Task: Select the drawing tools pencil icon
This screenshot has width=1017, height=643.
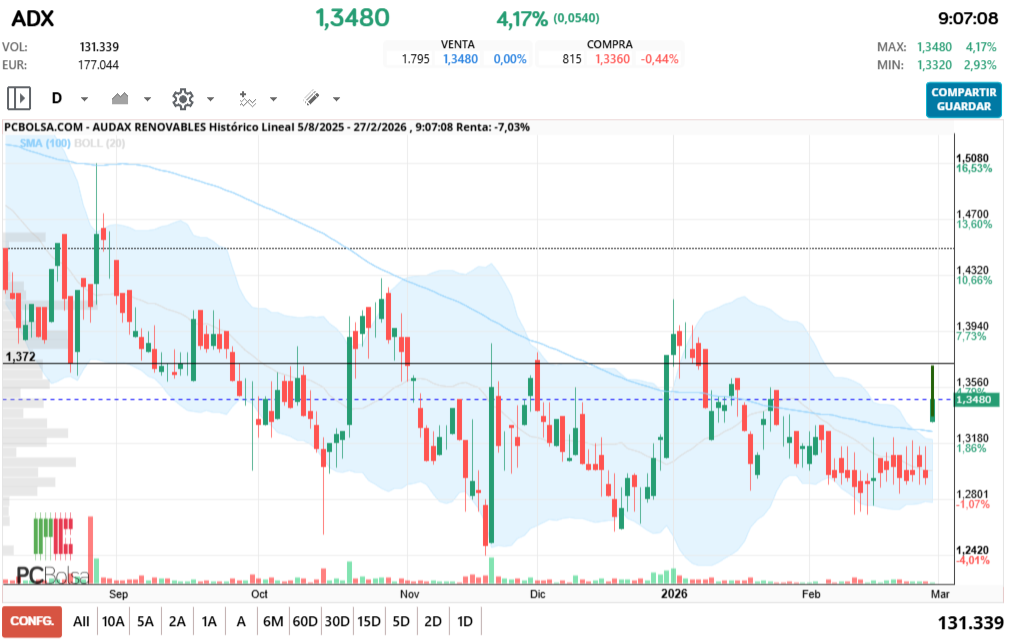Action: tap(310, 97)
